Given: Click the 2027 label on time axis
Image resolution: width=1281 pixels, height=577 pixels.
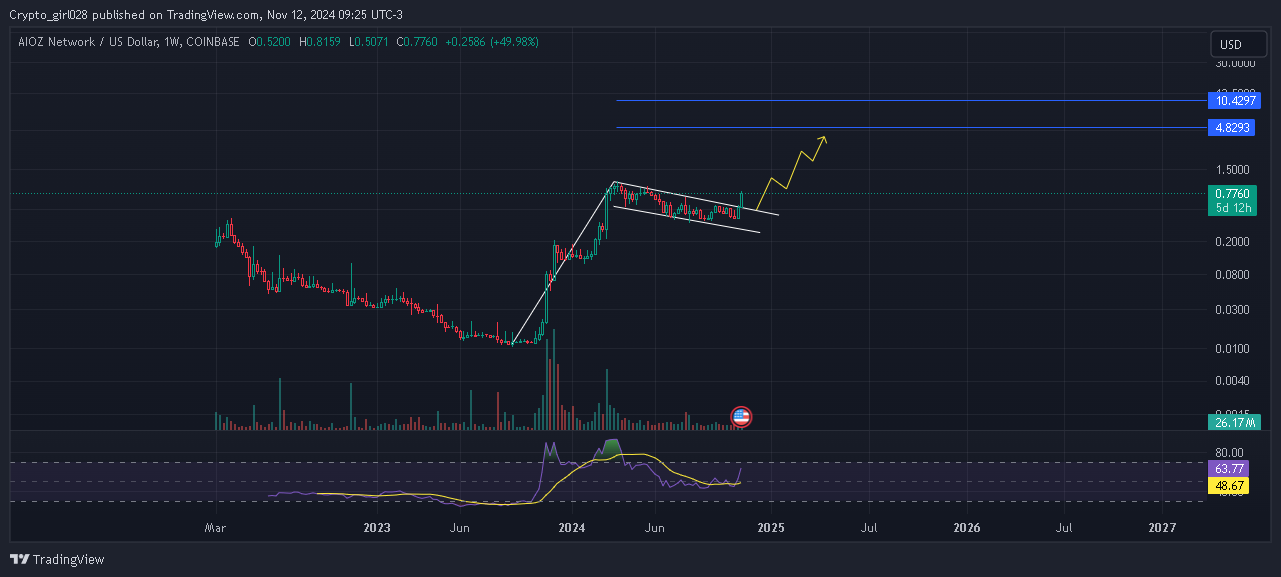Looking at the screenshot, I should [x=1163, y=526].
